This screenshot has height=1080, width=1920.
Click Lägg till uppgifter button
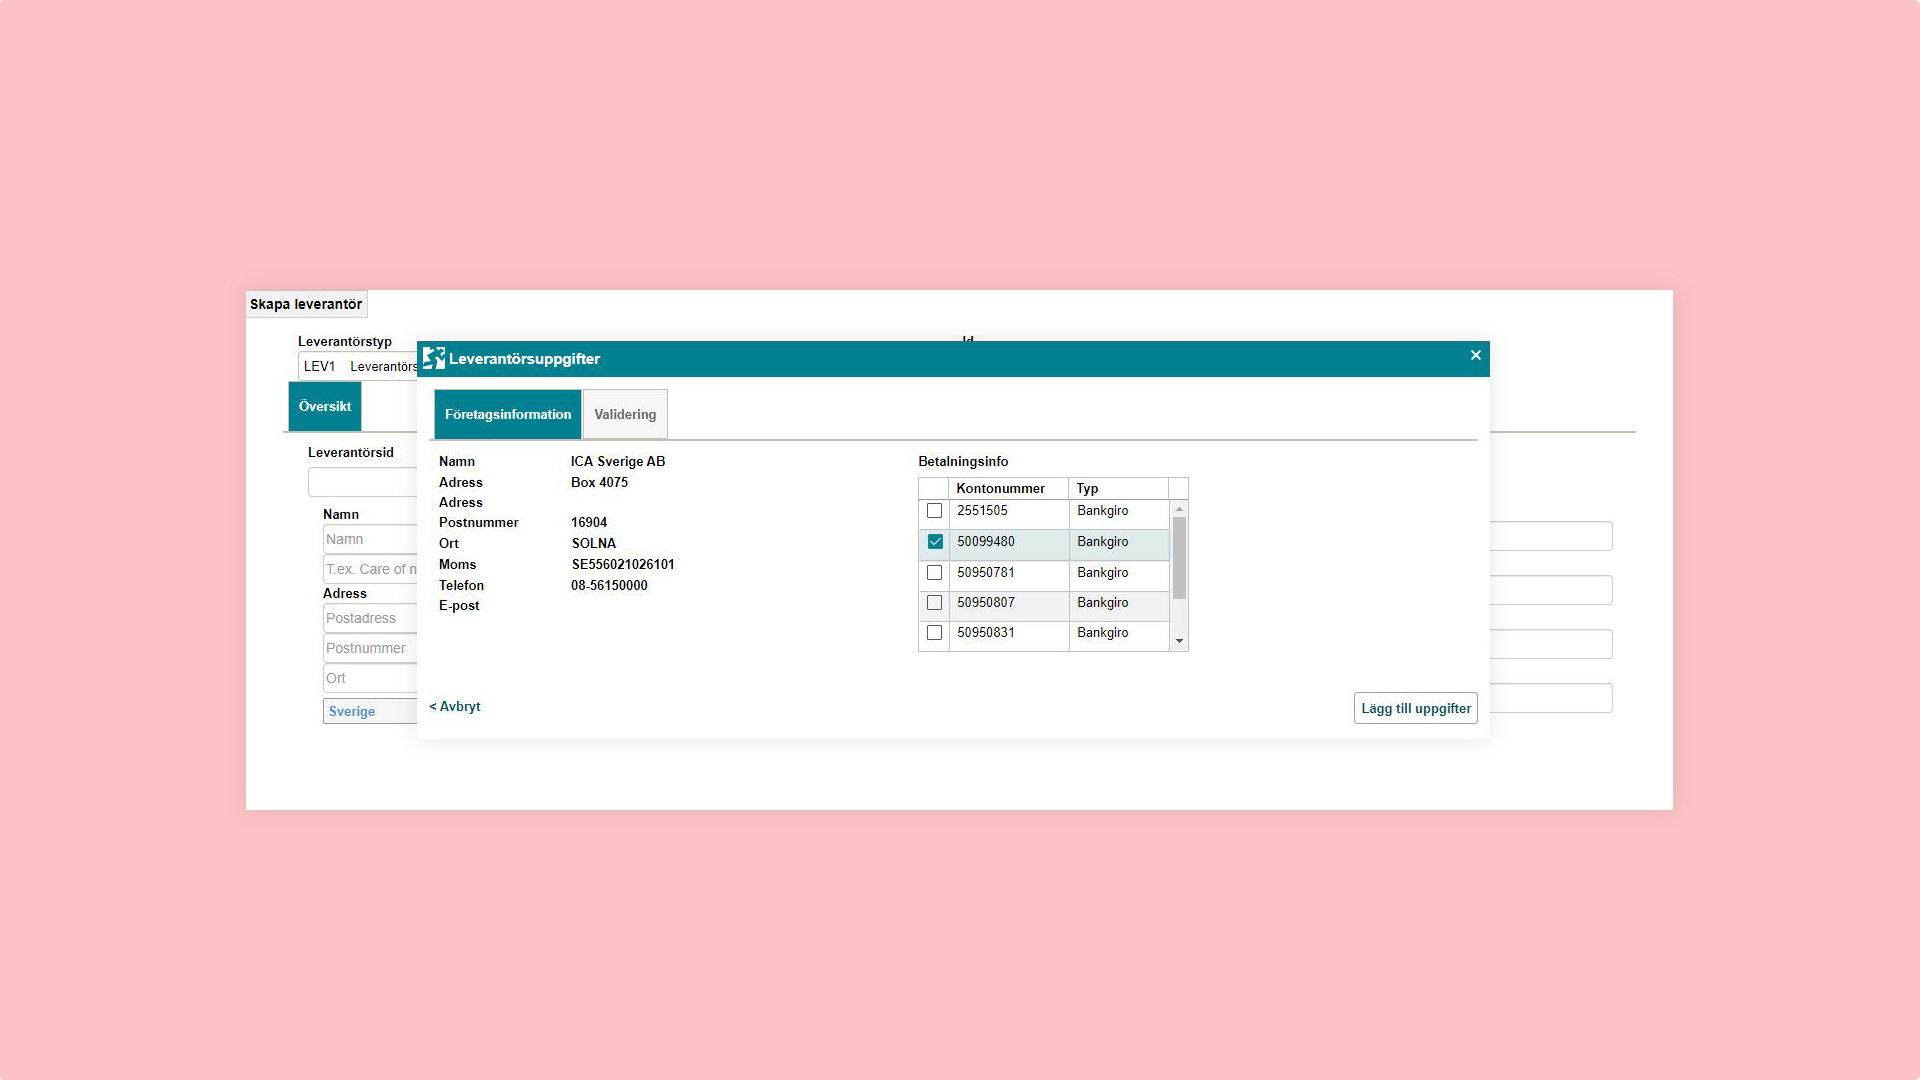[1416, 708]
